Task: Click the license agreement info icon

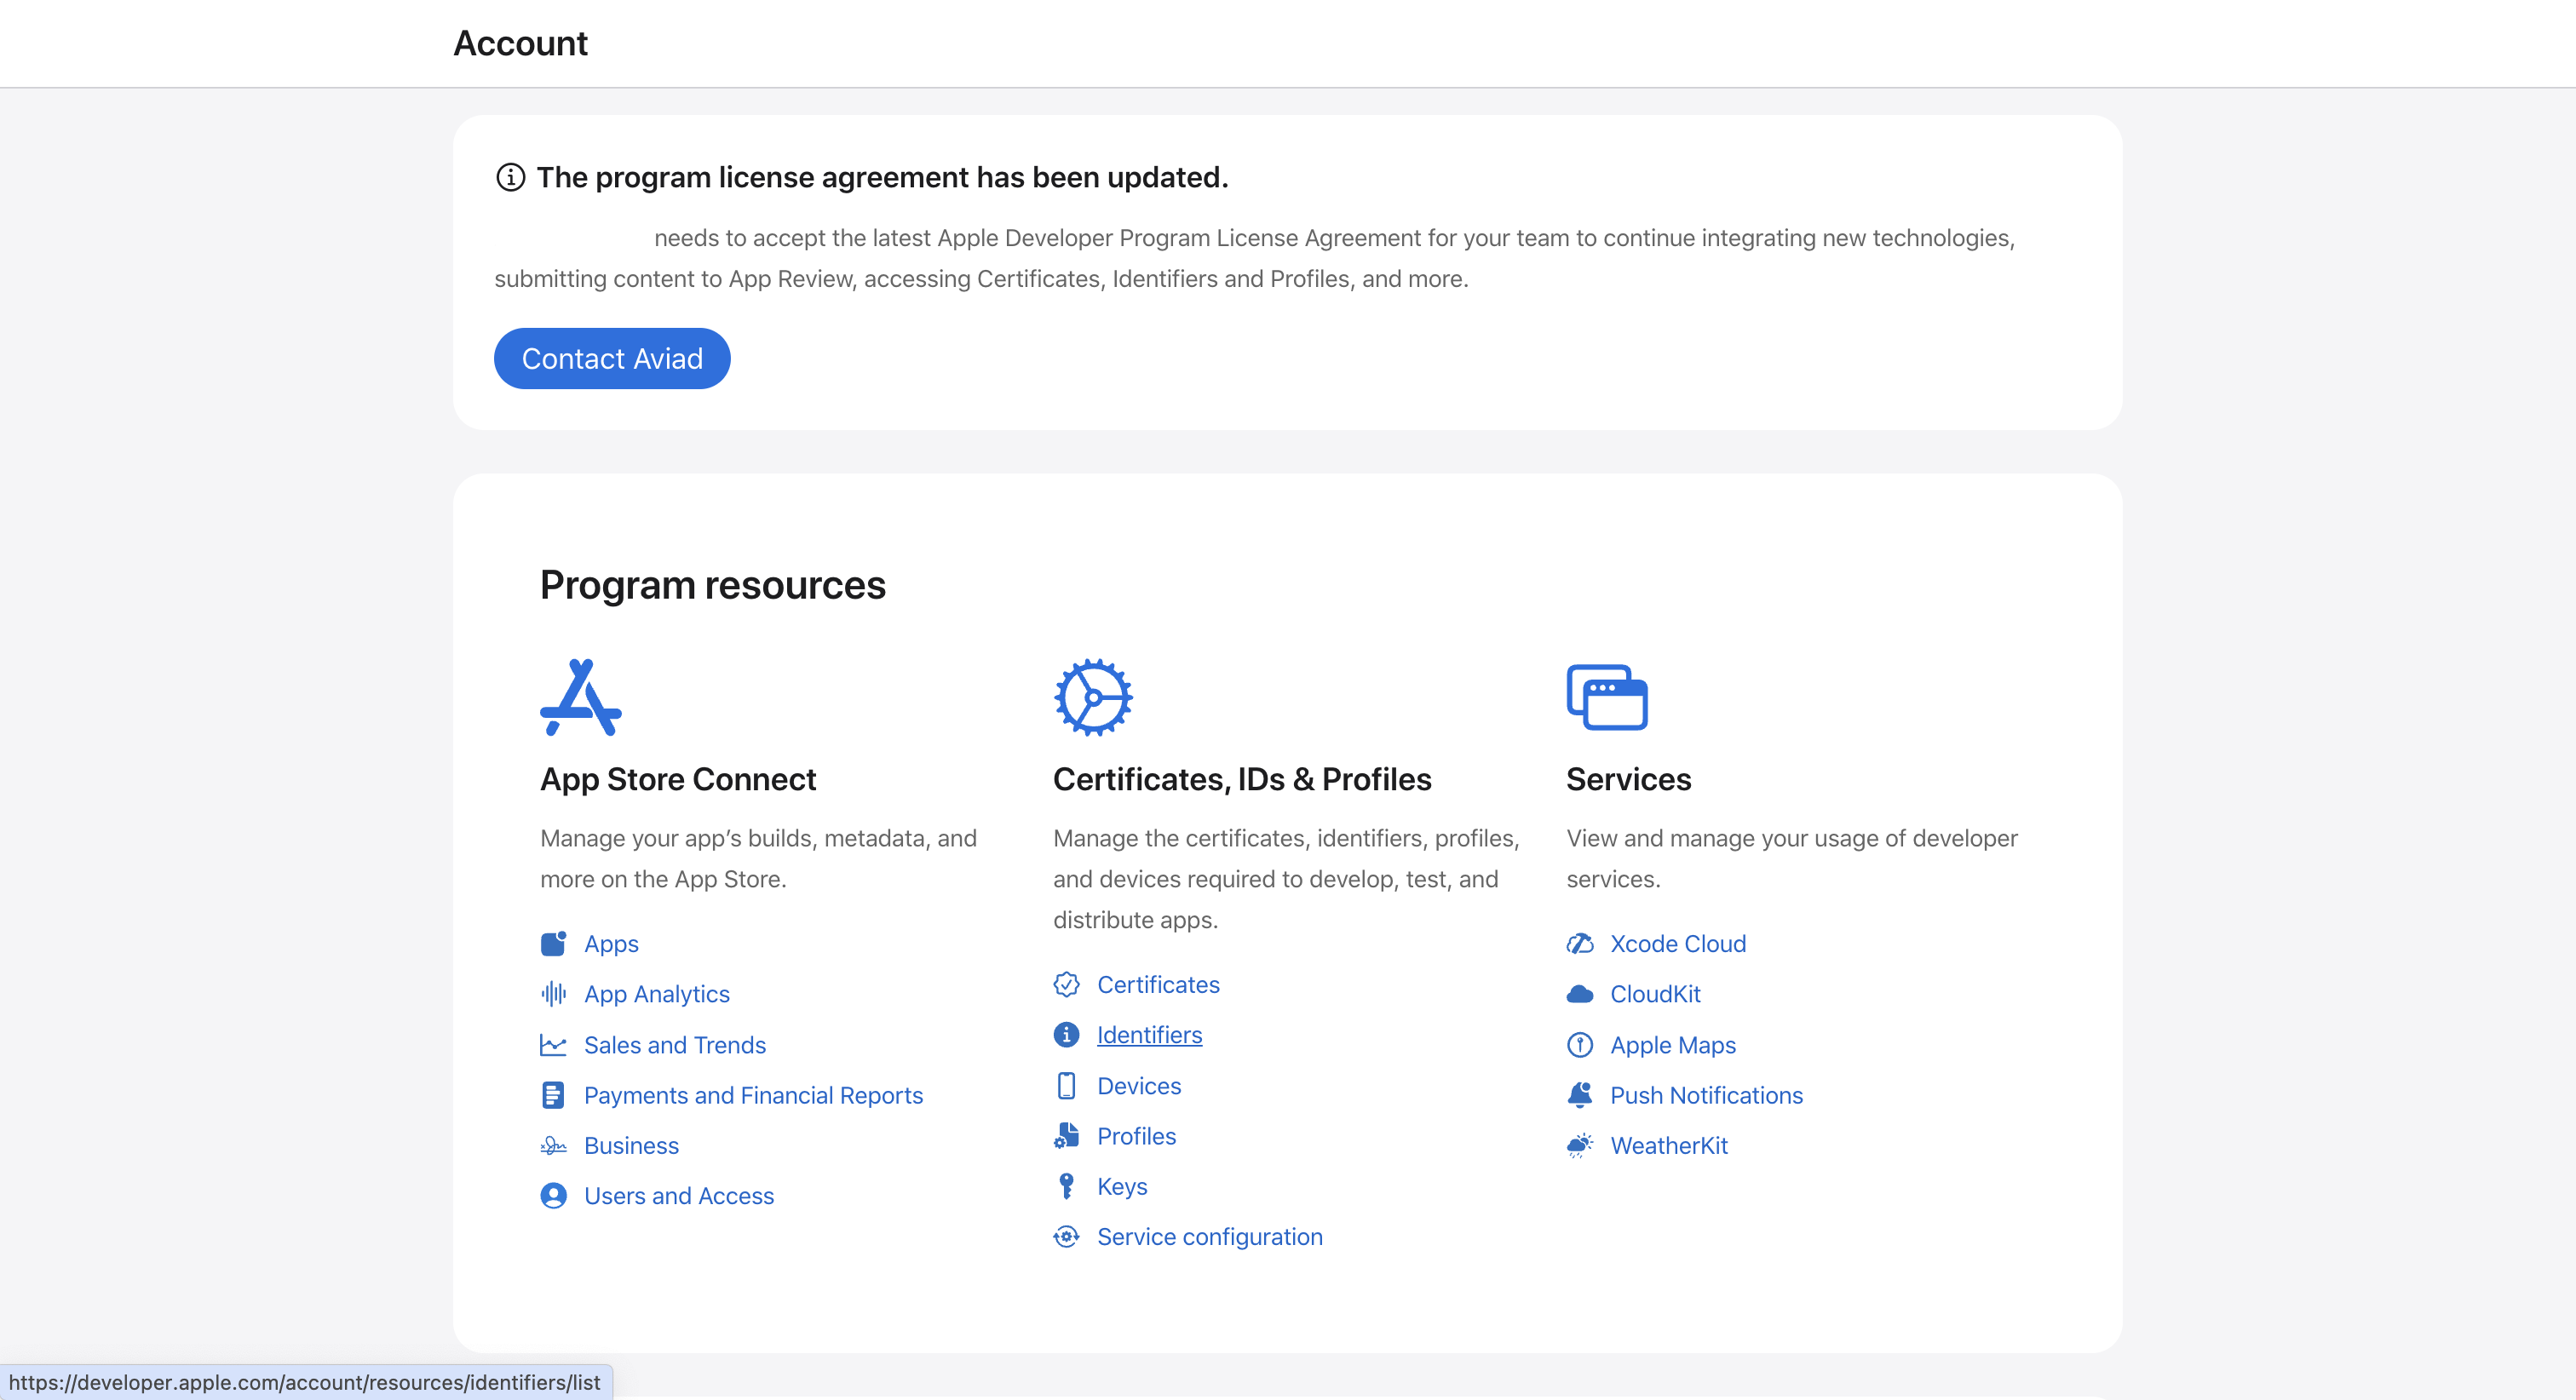Action: click(x=510, y=177)
